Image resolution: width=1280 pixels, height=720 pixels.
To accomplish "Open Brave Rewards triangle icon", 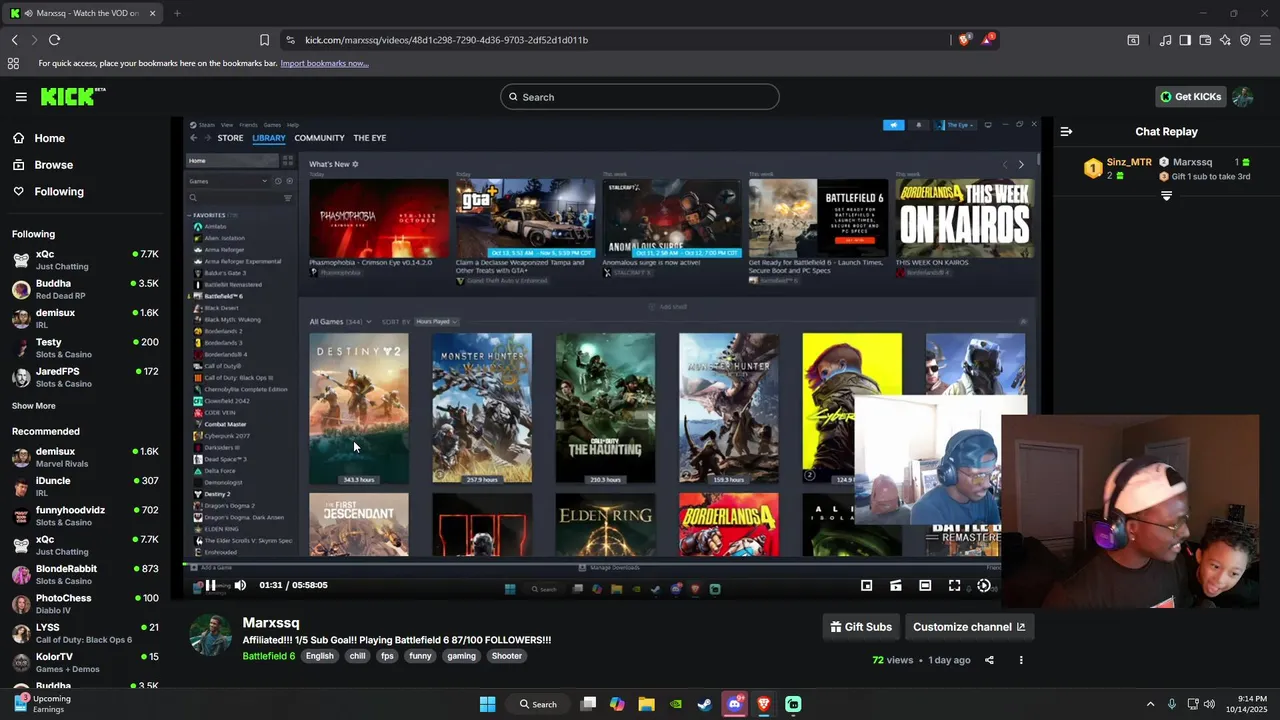I will [988, 40].
